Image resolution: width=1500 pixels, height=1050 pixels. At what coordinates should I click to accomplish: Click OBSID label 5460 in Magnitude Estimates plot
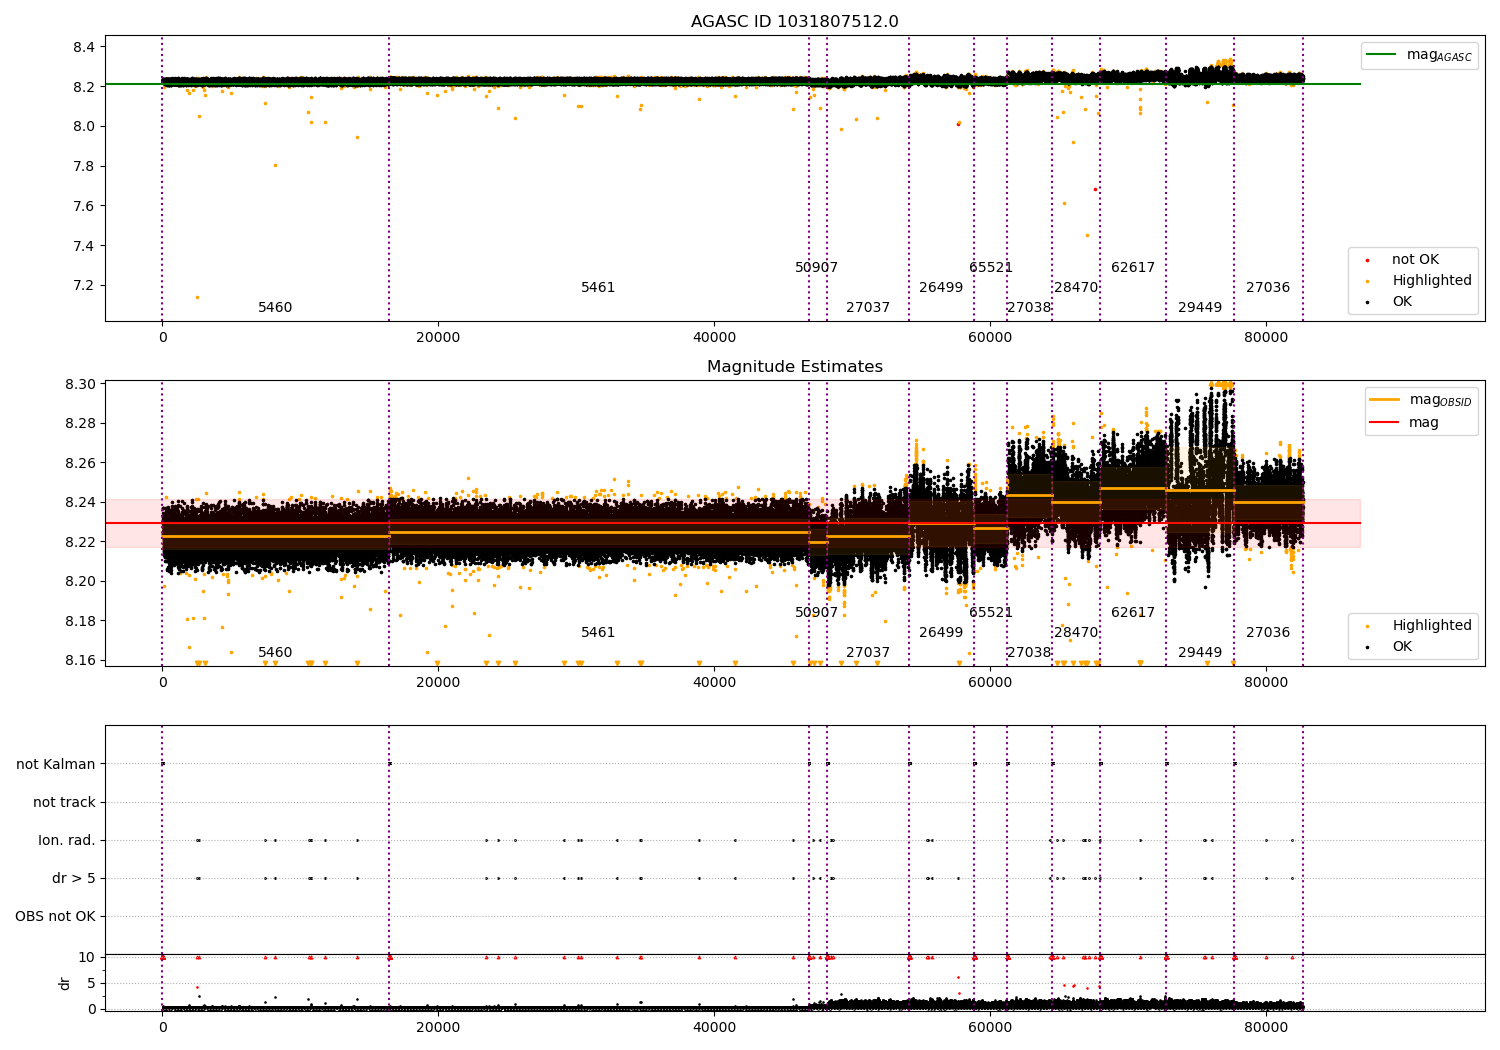point(275,653)
